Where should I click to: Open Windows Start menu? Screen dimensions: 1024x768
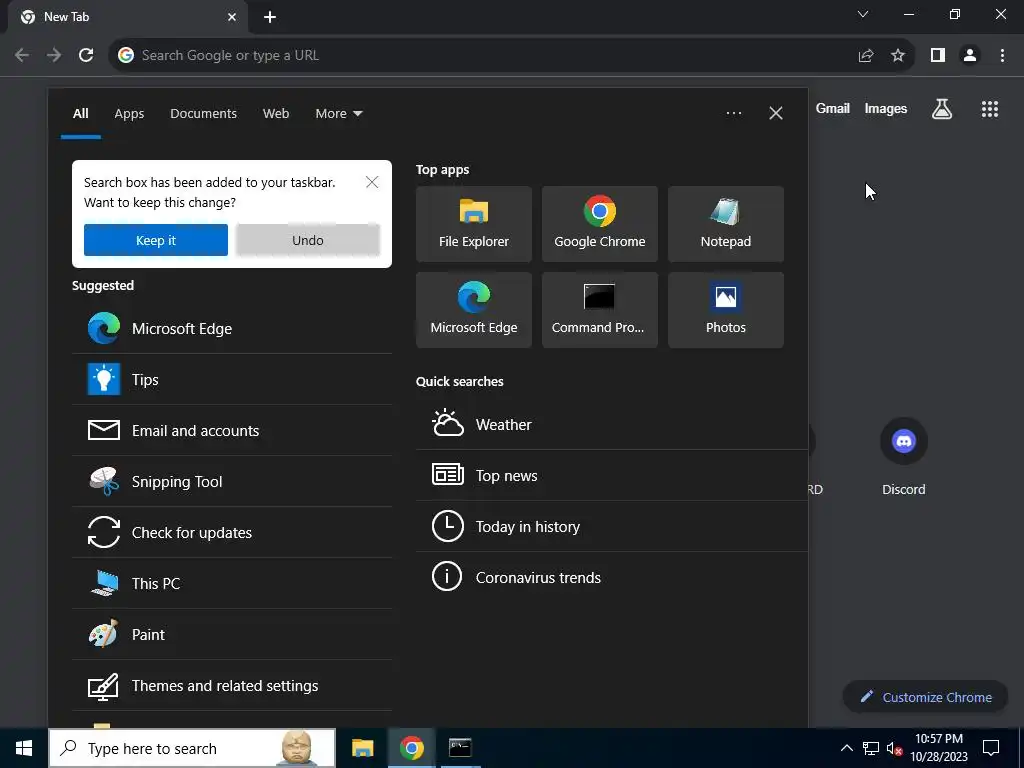point(24,748)
